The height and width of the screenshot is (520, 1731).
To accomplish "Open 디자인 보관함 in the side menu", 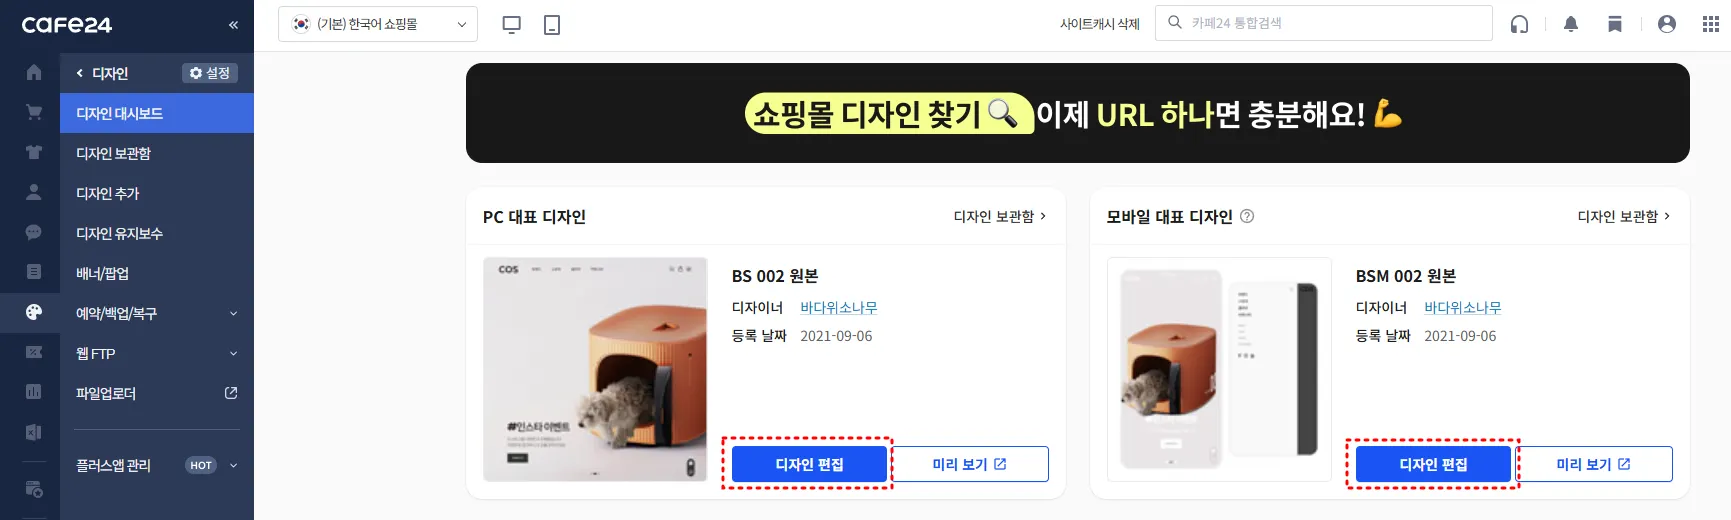I will tap(157, 153).
